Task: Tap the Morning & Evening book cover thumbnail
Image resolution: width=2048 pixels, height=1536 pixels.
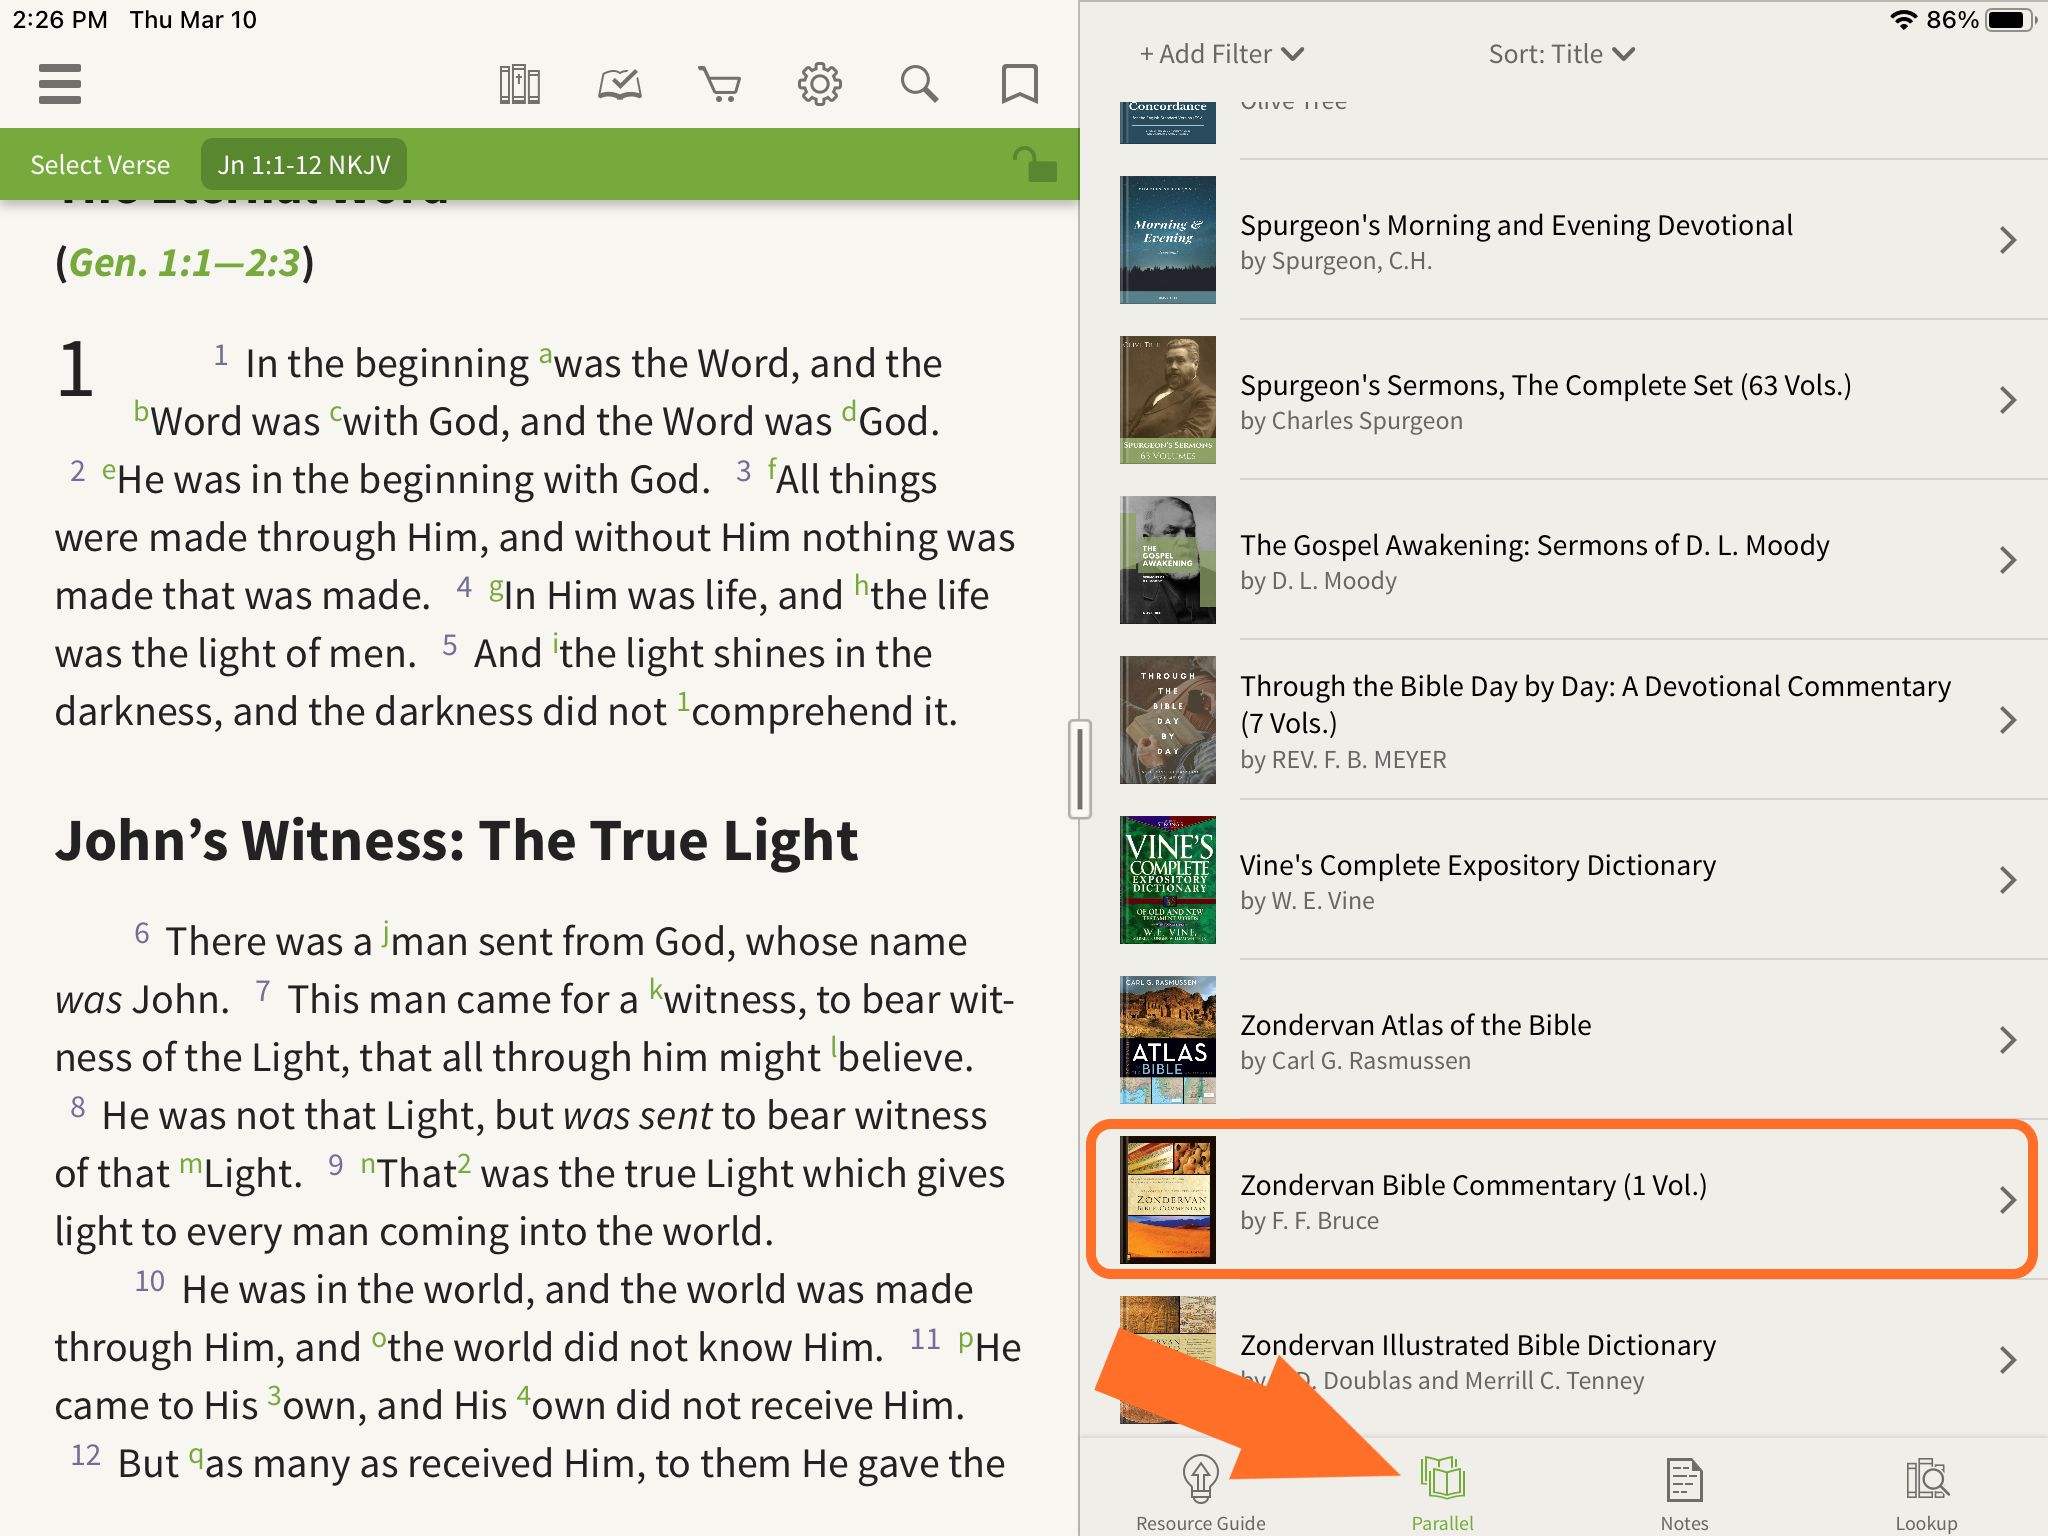Action: pos(1168,240)
